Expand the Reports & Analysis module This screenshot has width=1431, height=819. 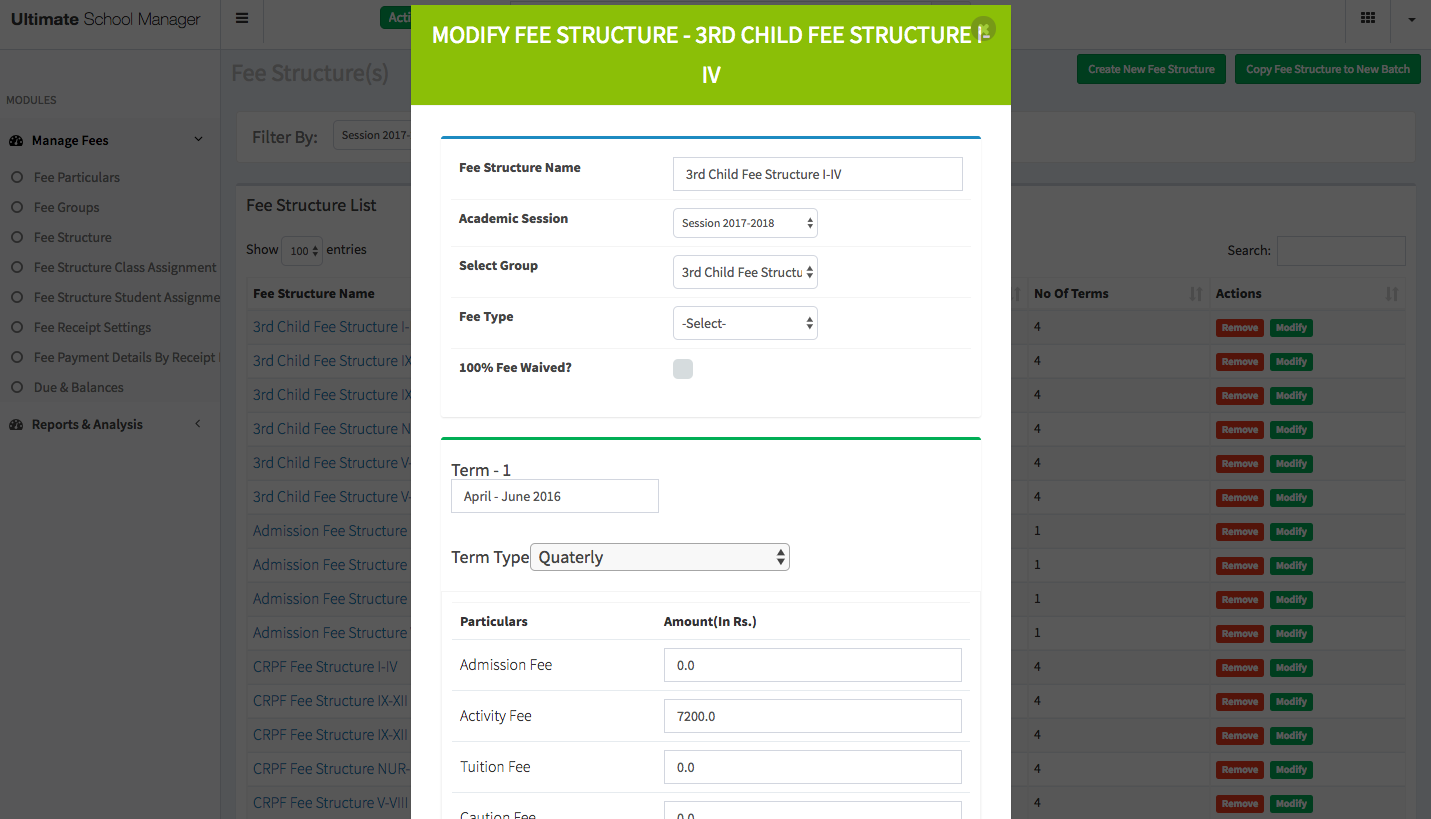tap(198, 424)
